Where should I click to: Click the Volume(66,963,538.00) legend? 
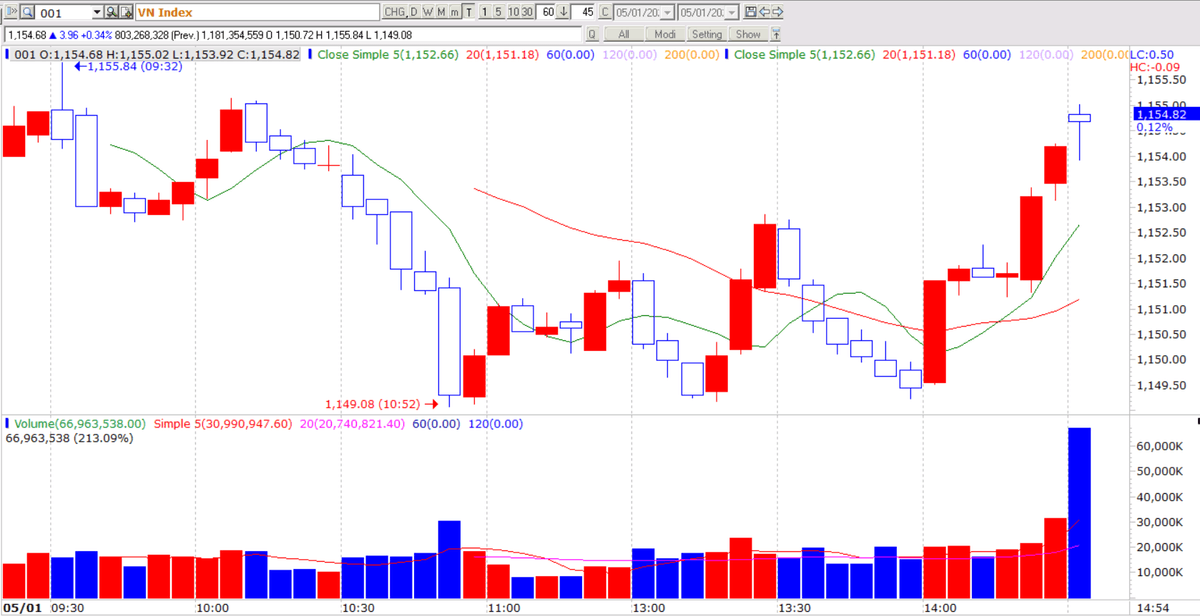81,424
